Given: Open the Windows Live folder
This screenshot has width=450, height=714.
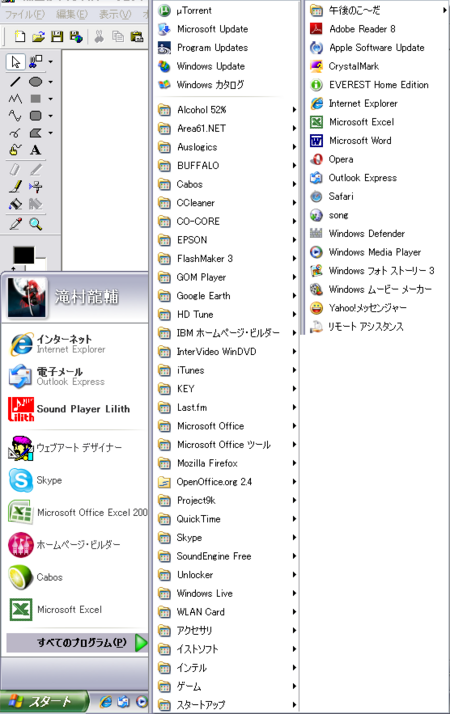Looking at the screenshot, I should [x=226, y=593].
